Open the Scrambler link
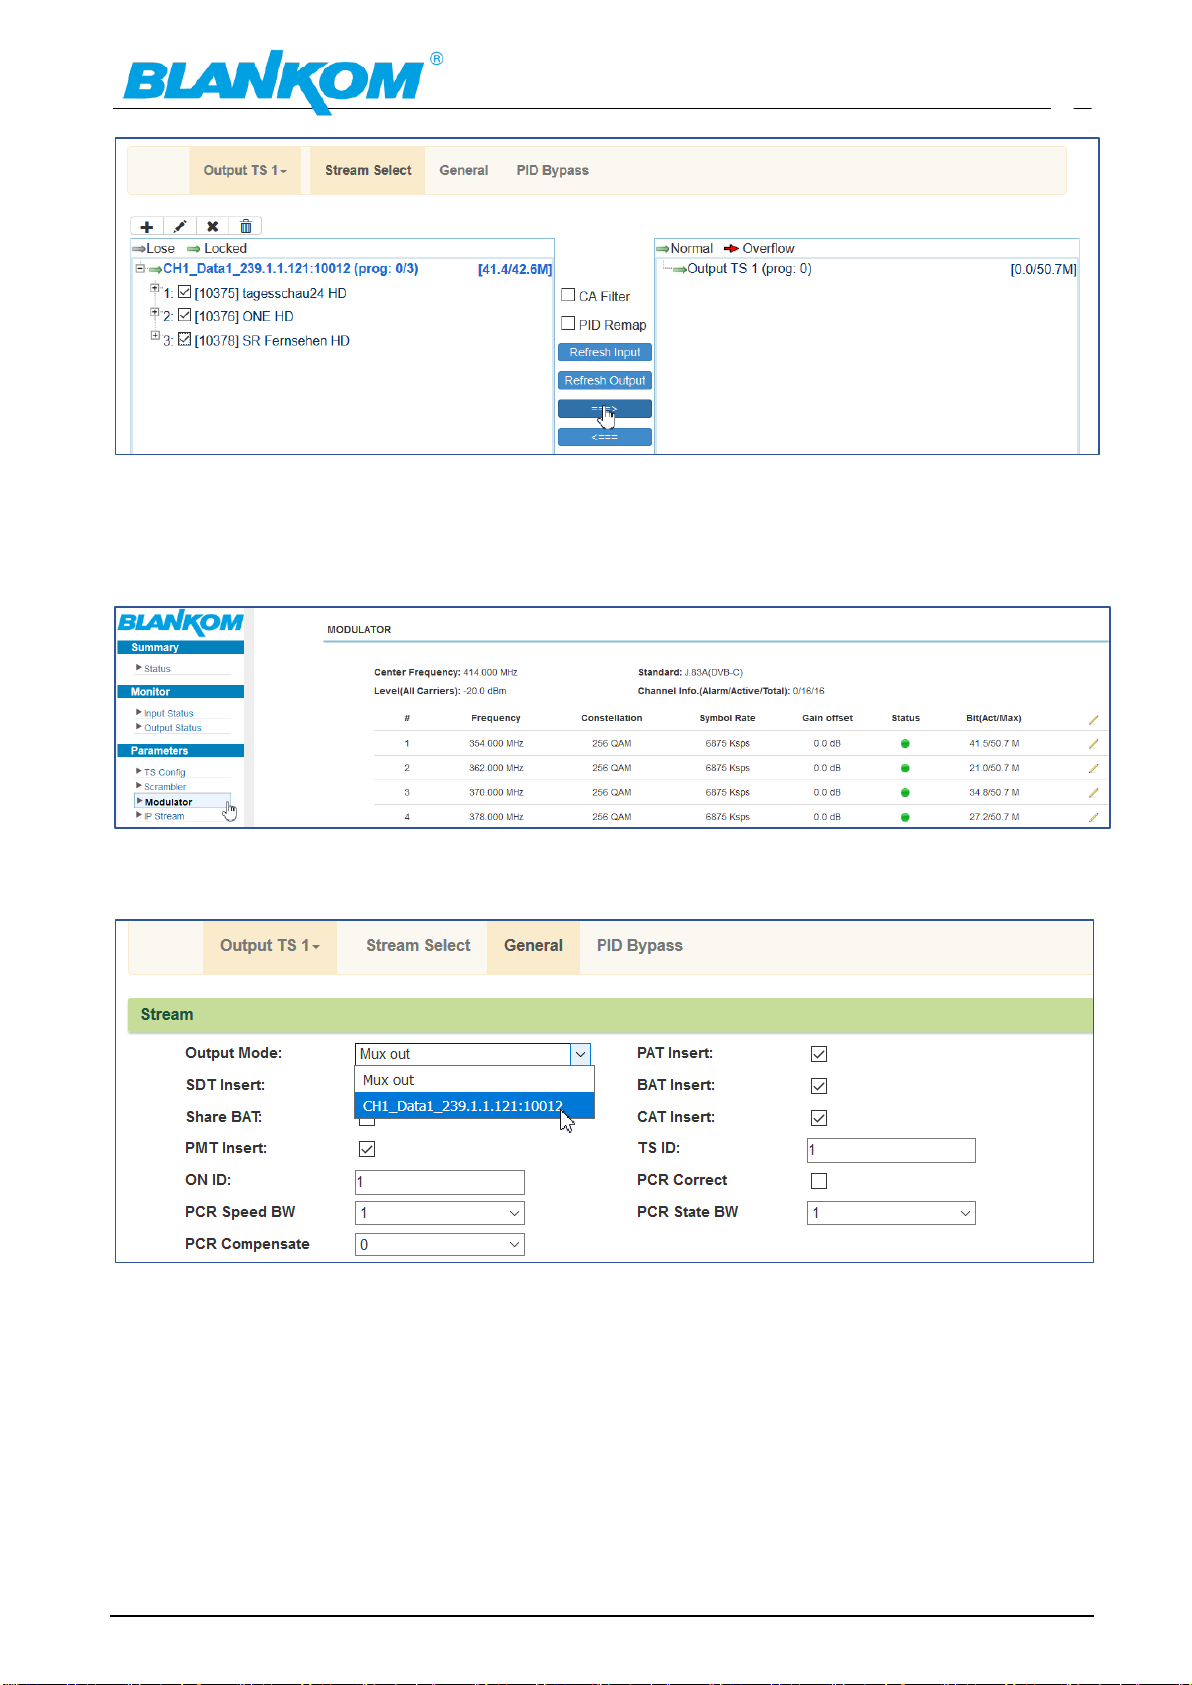This screenshot has width=1192, height=1685. click(165, 787)
